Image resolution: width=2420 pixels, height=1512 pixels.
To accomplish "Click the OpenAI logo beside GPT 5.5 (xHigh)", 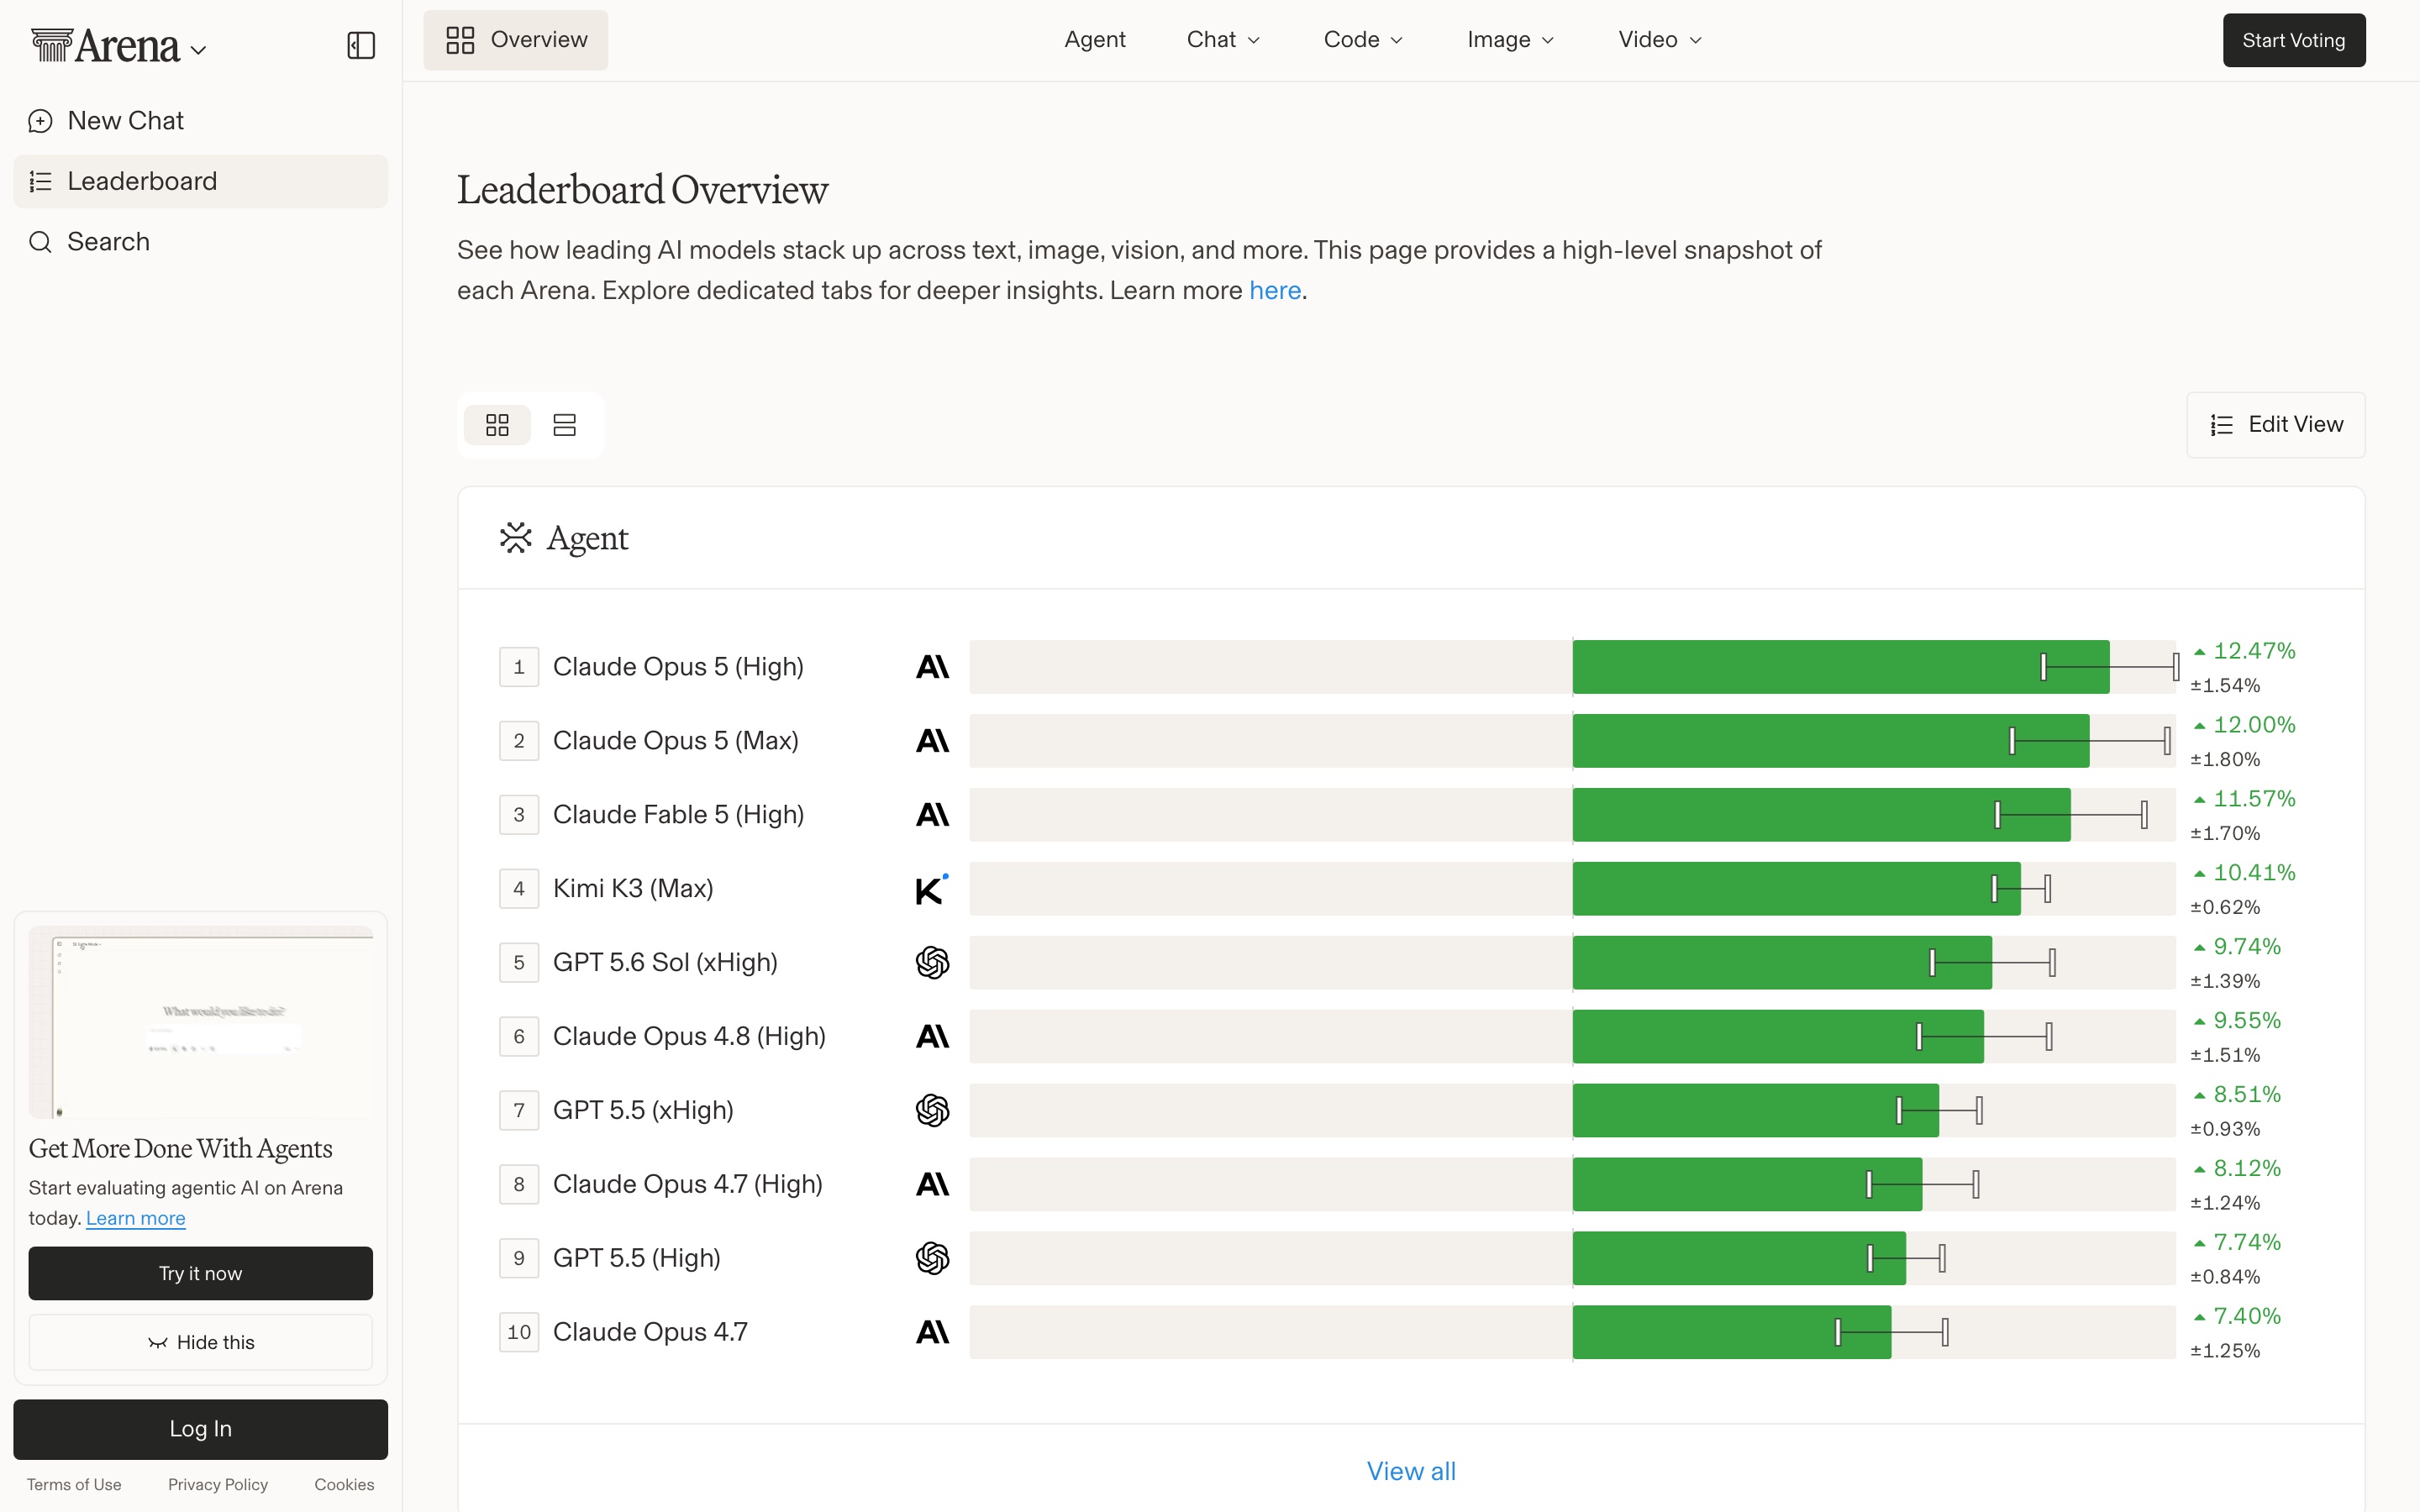I will pyautogui.click(x=932, y=1111).
